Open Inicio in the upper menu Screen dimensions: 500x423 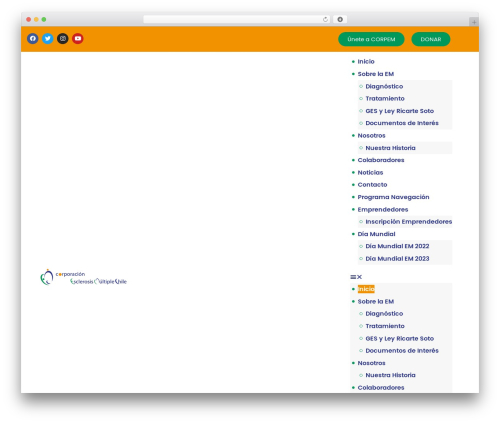(x=366, y=62)
